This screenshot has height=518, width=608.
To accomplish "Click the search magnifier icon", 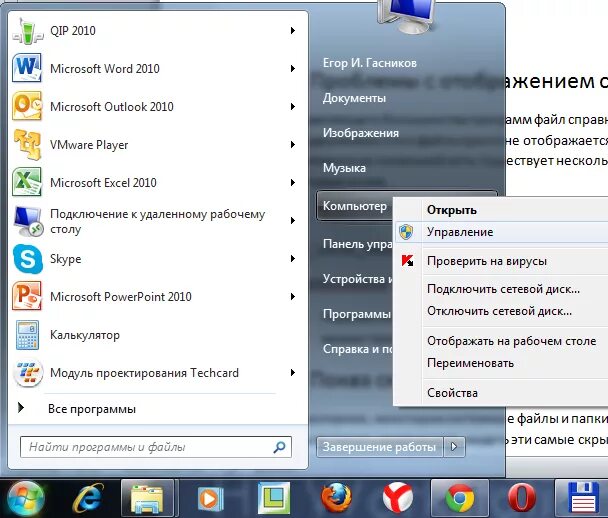I will (279, 447).
